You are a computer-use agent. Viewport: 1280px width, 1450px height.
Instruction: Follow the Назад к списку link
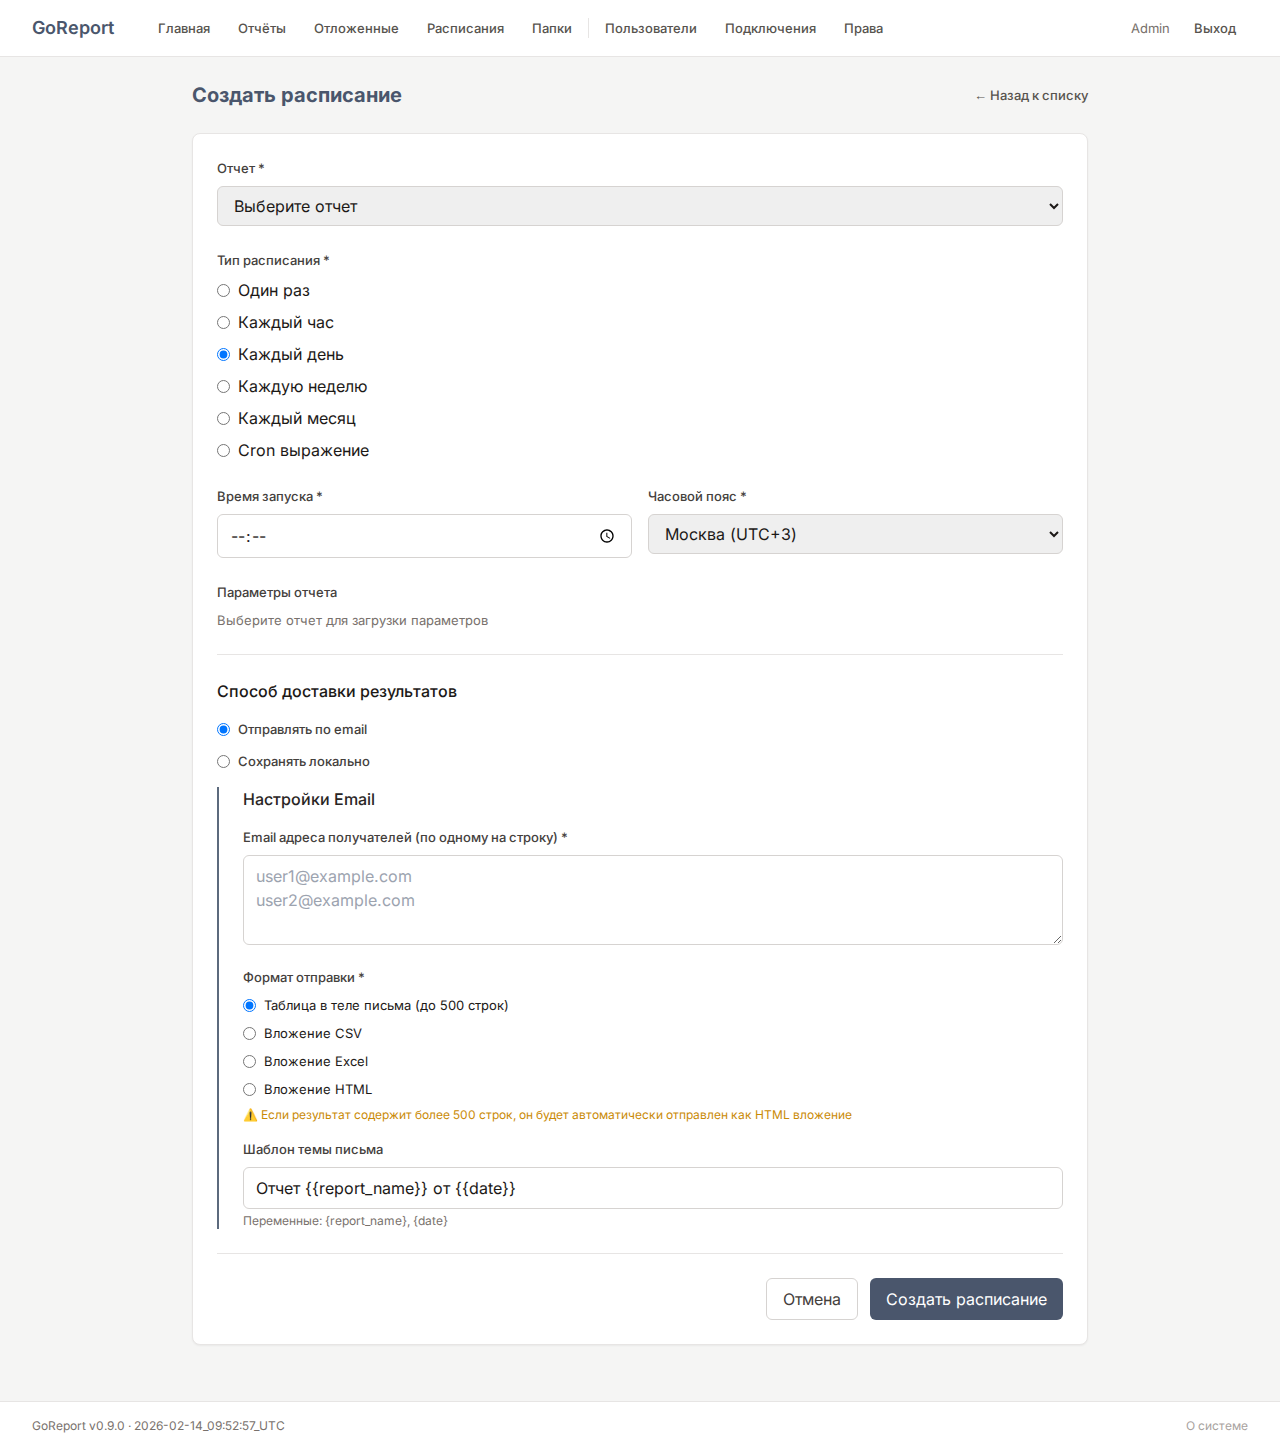pyautogui.click(x=1032, y=96)
